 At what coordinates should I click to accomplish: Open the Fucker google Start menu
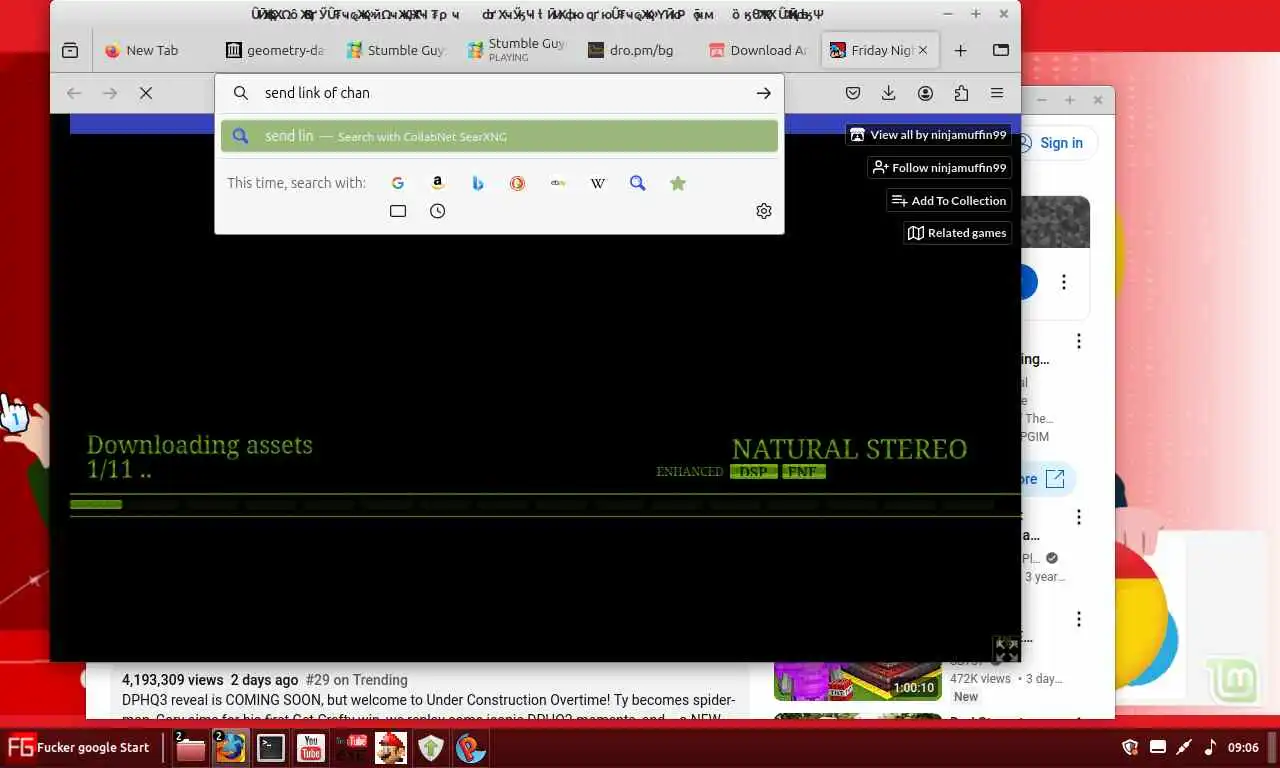[x=79, y=747]
